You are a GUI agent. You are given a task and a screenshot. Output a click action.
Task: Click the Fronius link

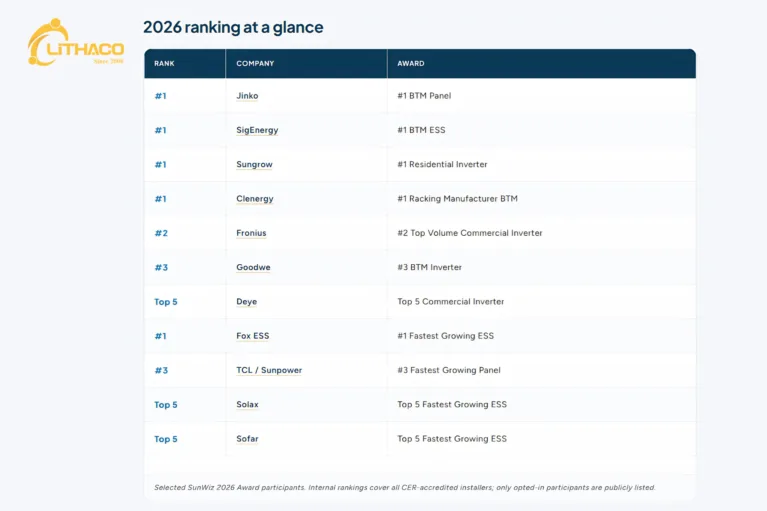point(251,233)
